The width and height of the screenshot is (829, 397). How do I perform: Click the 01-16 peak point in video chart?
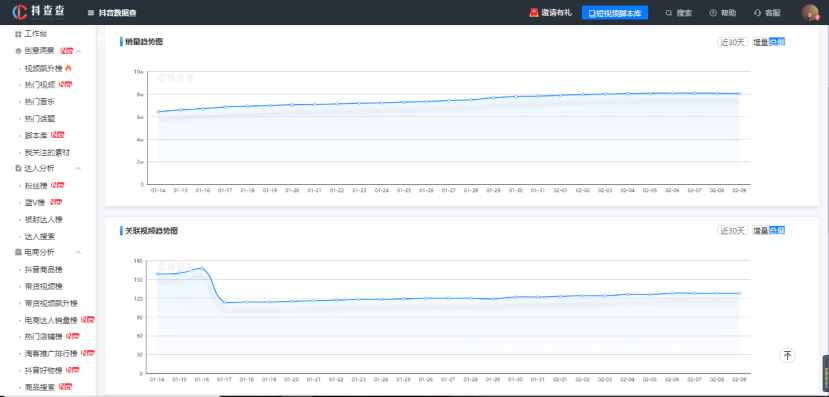point(202,268)
